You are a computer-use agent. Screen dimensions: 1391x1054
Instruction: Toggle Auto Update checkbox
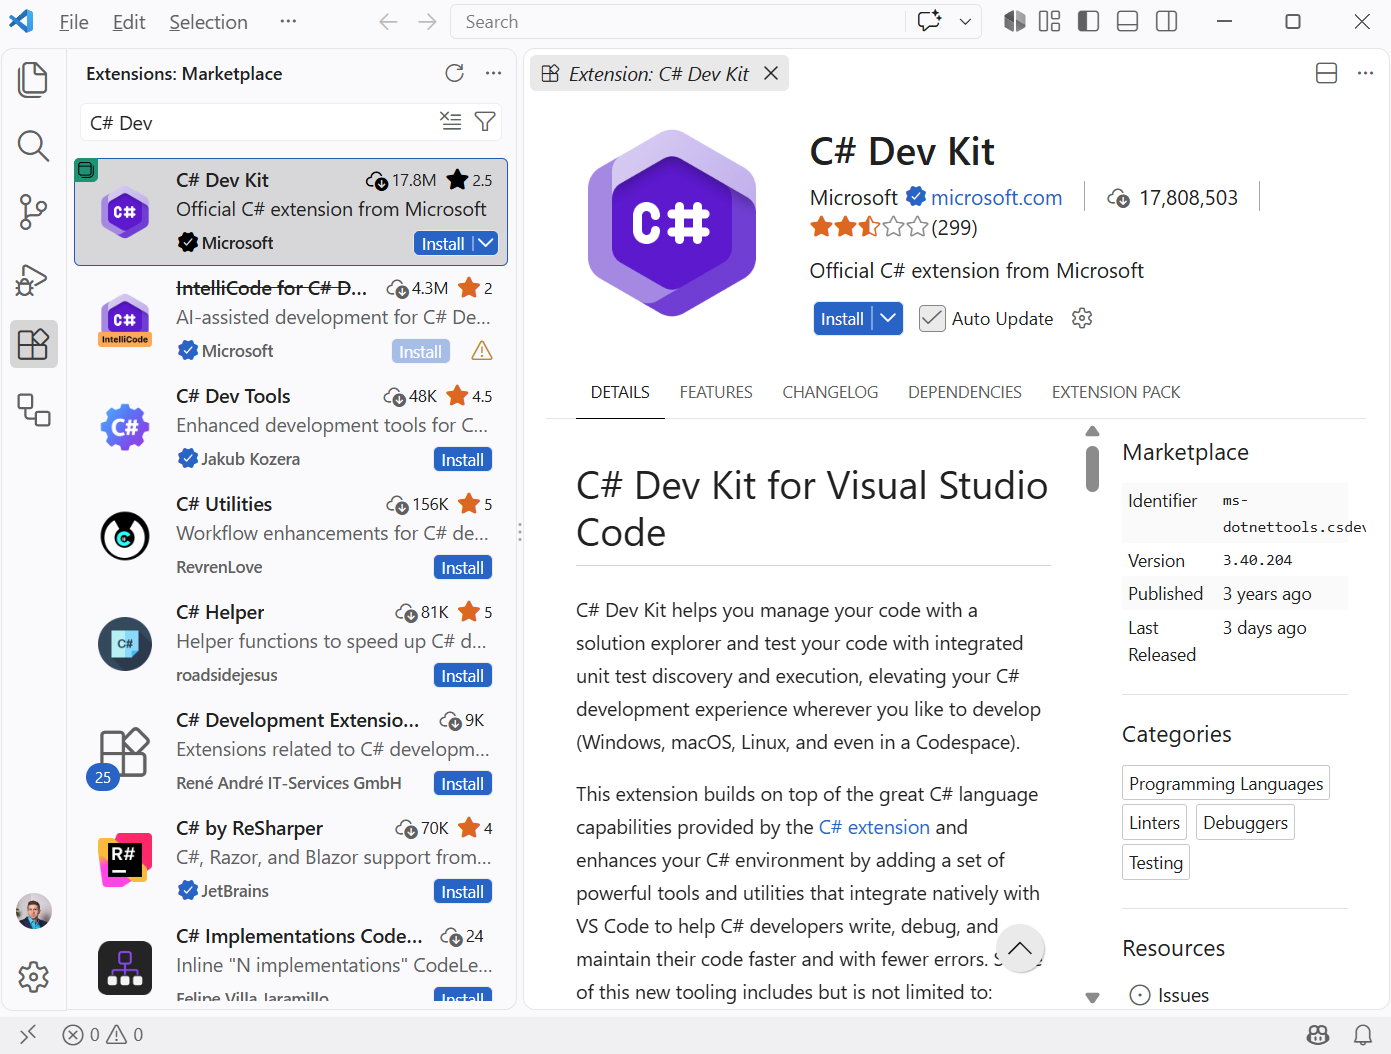[x=932, y=318]
